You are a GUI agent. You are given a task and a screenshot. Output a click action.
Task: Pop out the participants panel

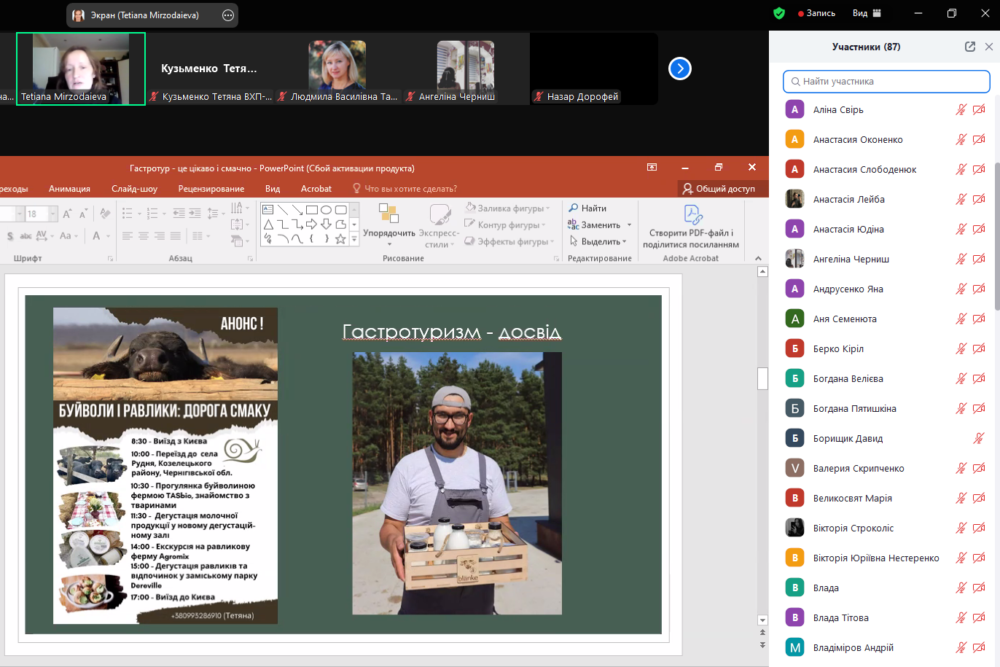970,47
